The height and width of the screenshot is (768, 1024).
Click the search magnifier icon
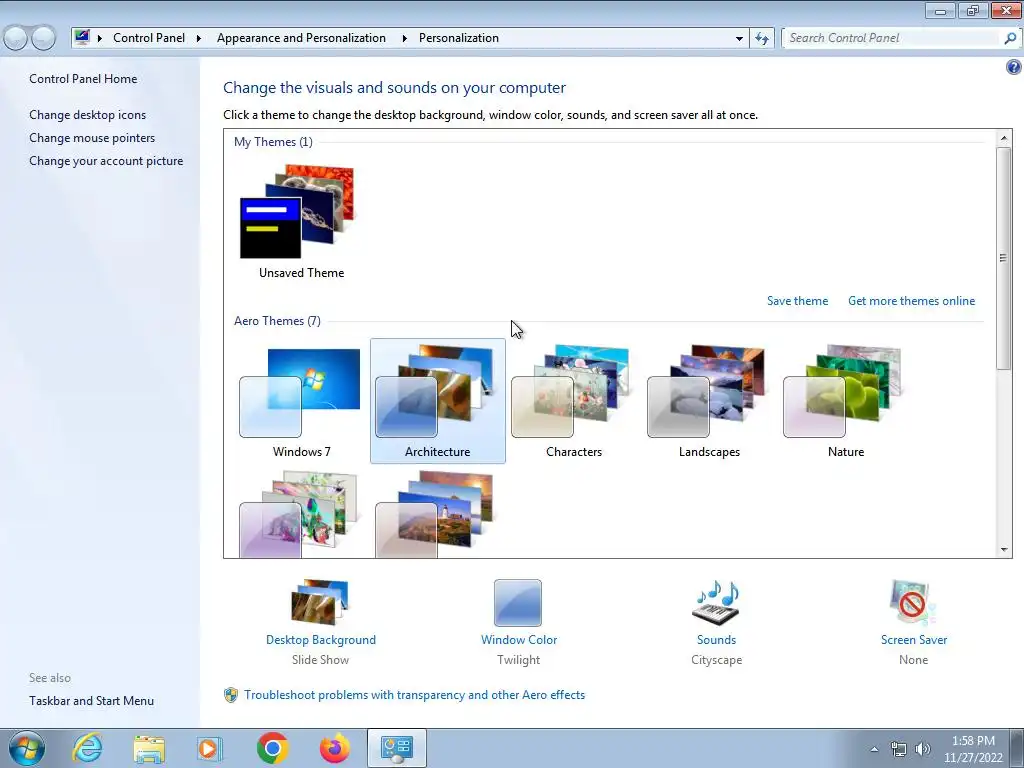1010,38
